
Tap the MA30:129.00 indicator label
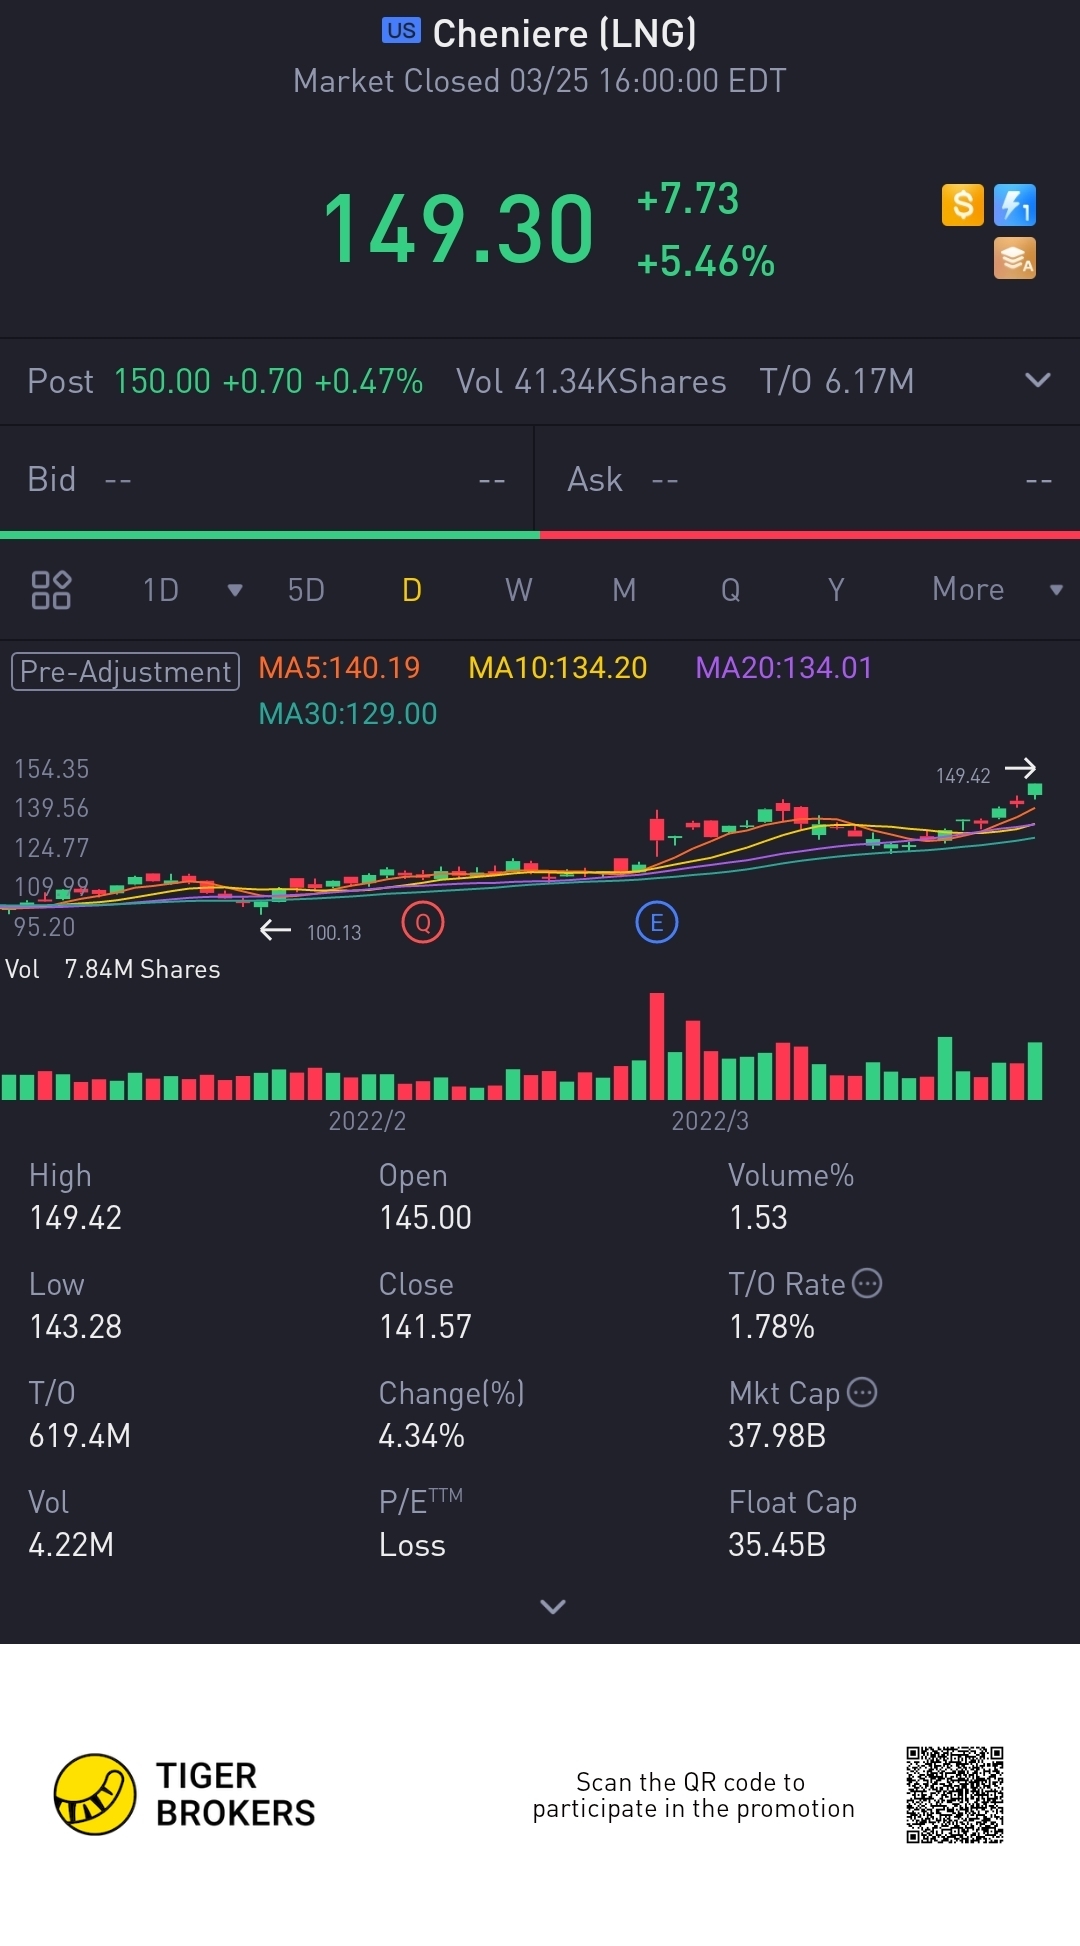click(x=348, y=714)
